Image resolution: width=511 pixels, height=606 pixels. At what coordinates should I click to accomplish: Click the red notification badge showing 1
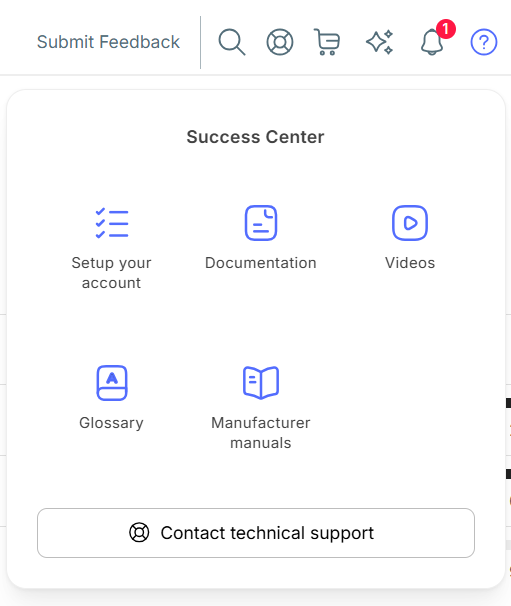tap(446, 29)
